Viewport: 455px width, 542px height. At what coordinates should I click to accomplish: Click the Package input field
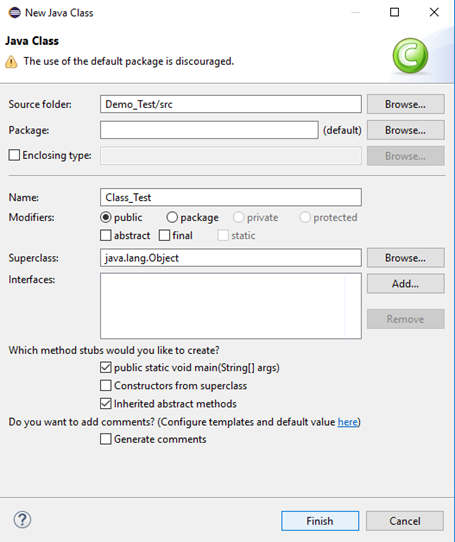click(209, 130)
